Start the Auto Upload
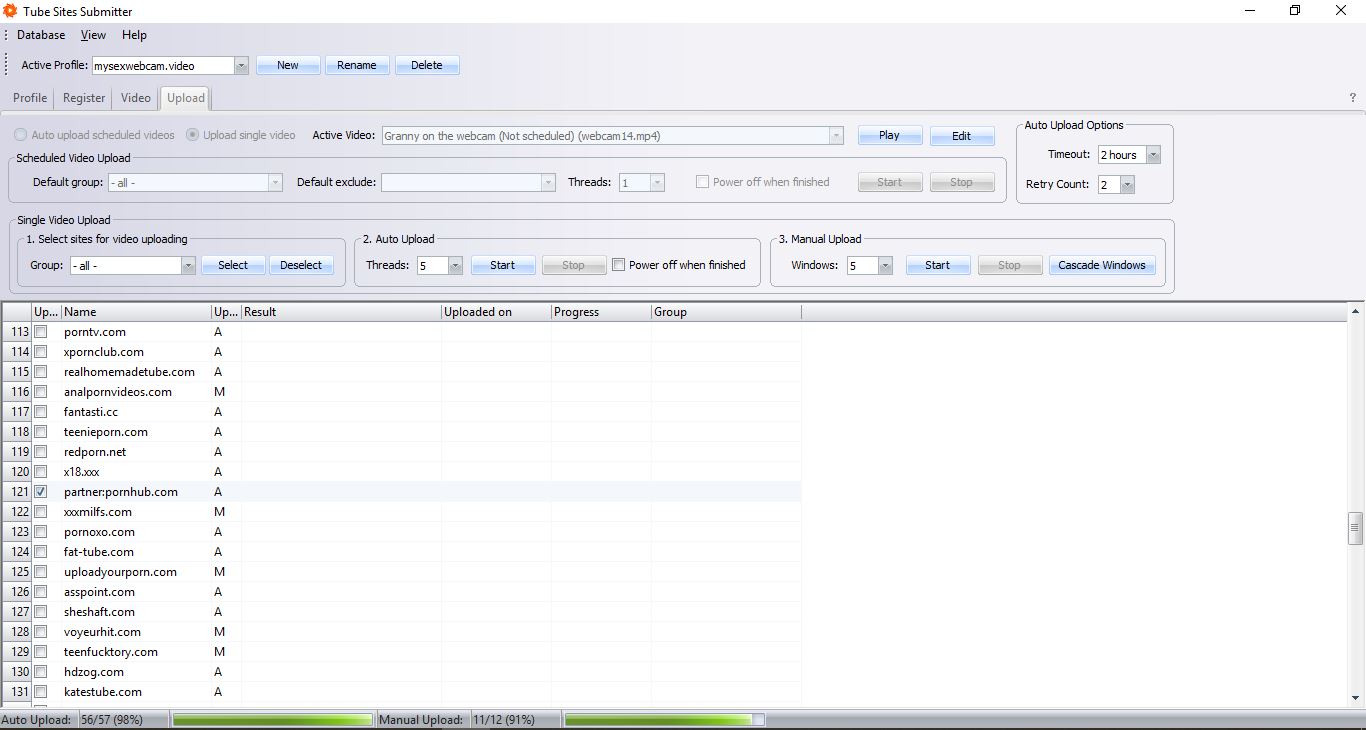This screenshot has height=730, width=1366. click(503, 265)
